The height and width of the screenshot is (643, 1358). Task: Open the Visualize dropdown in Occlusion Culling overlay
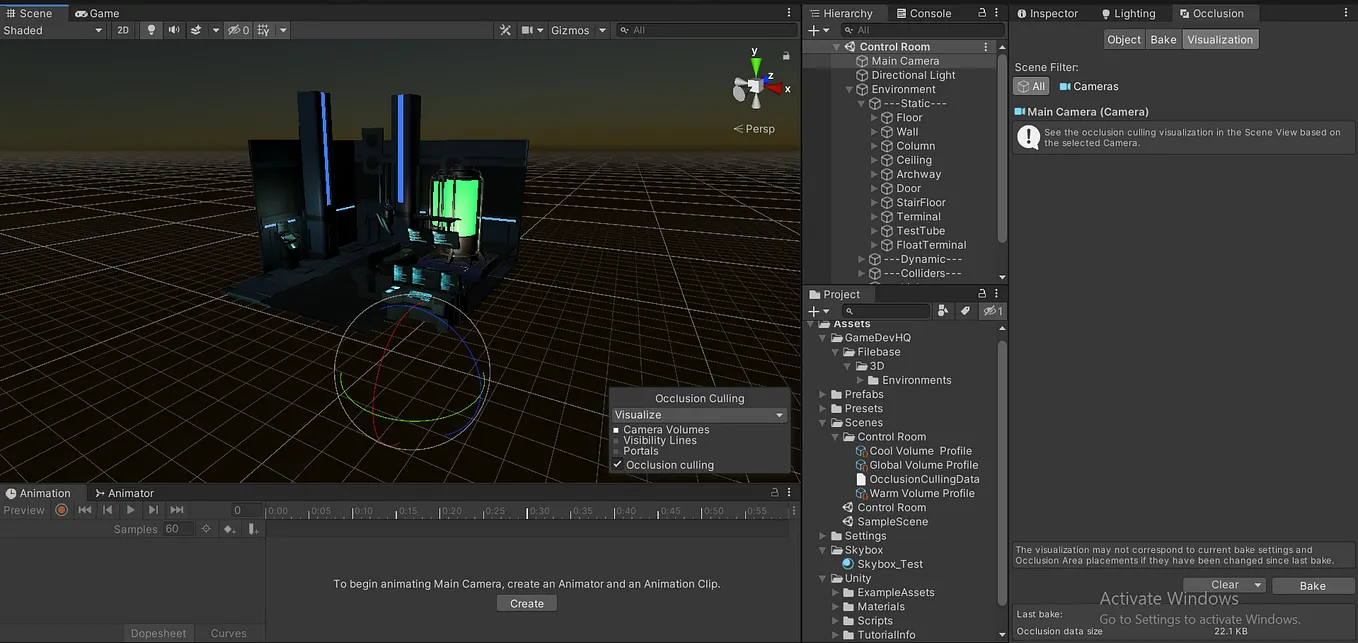(x=699, y=415)
